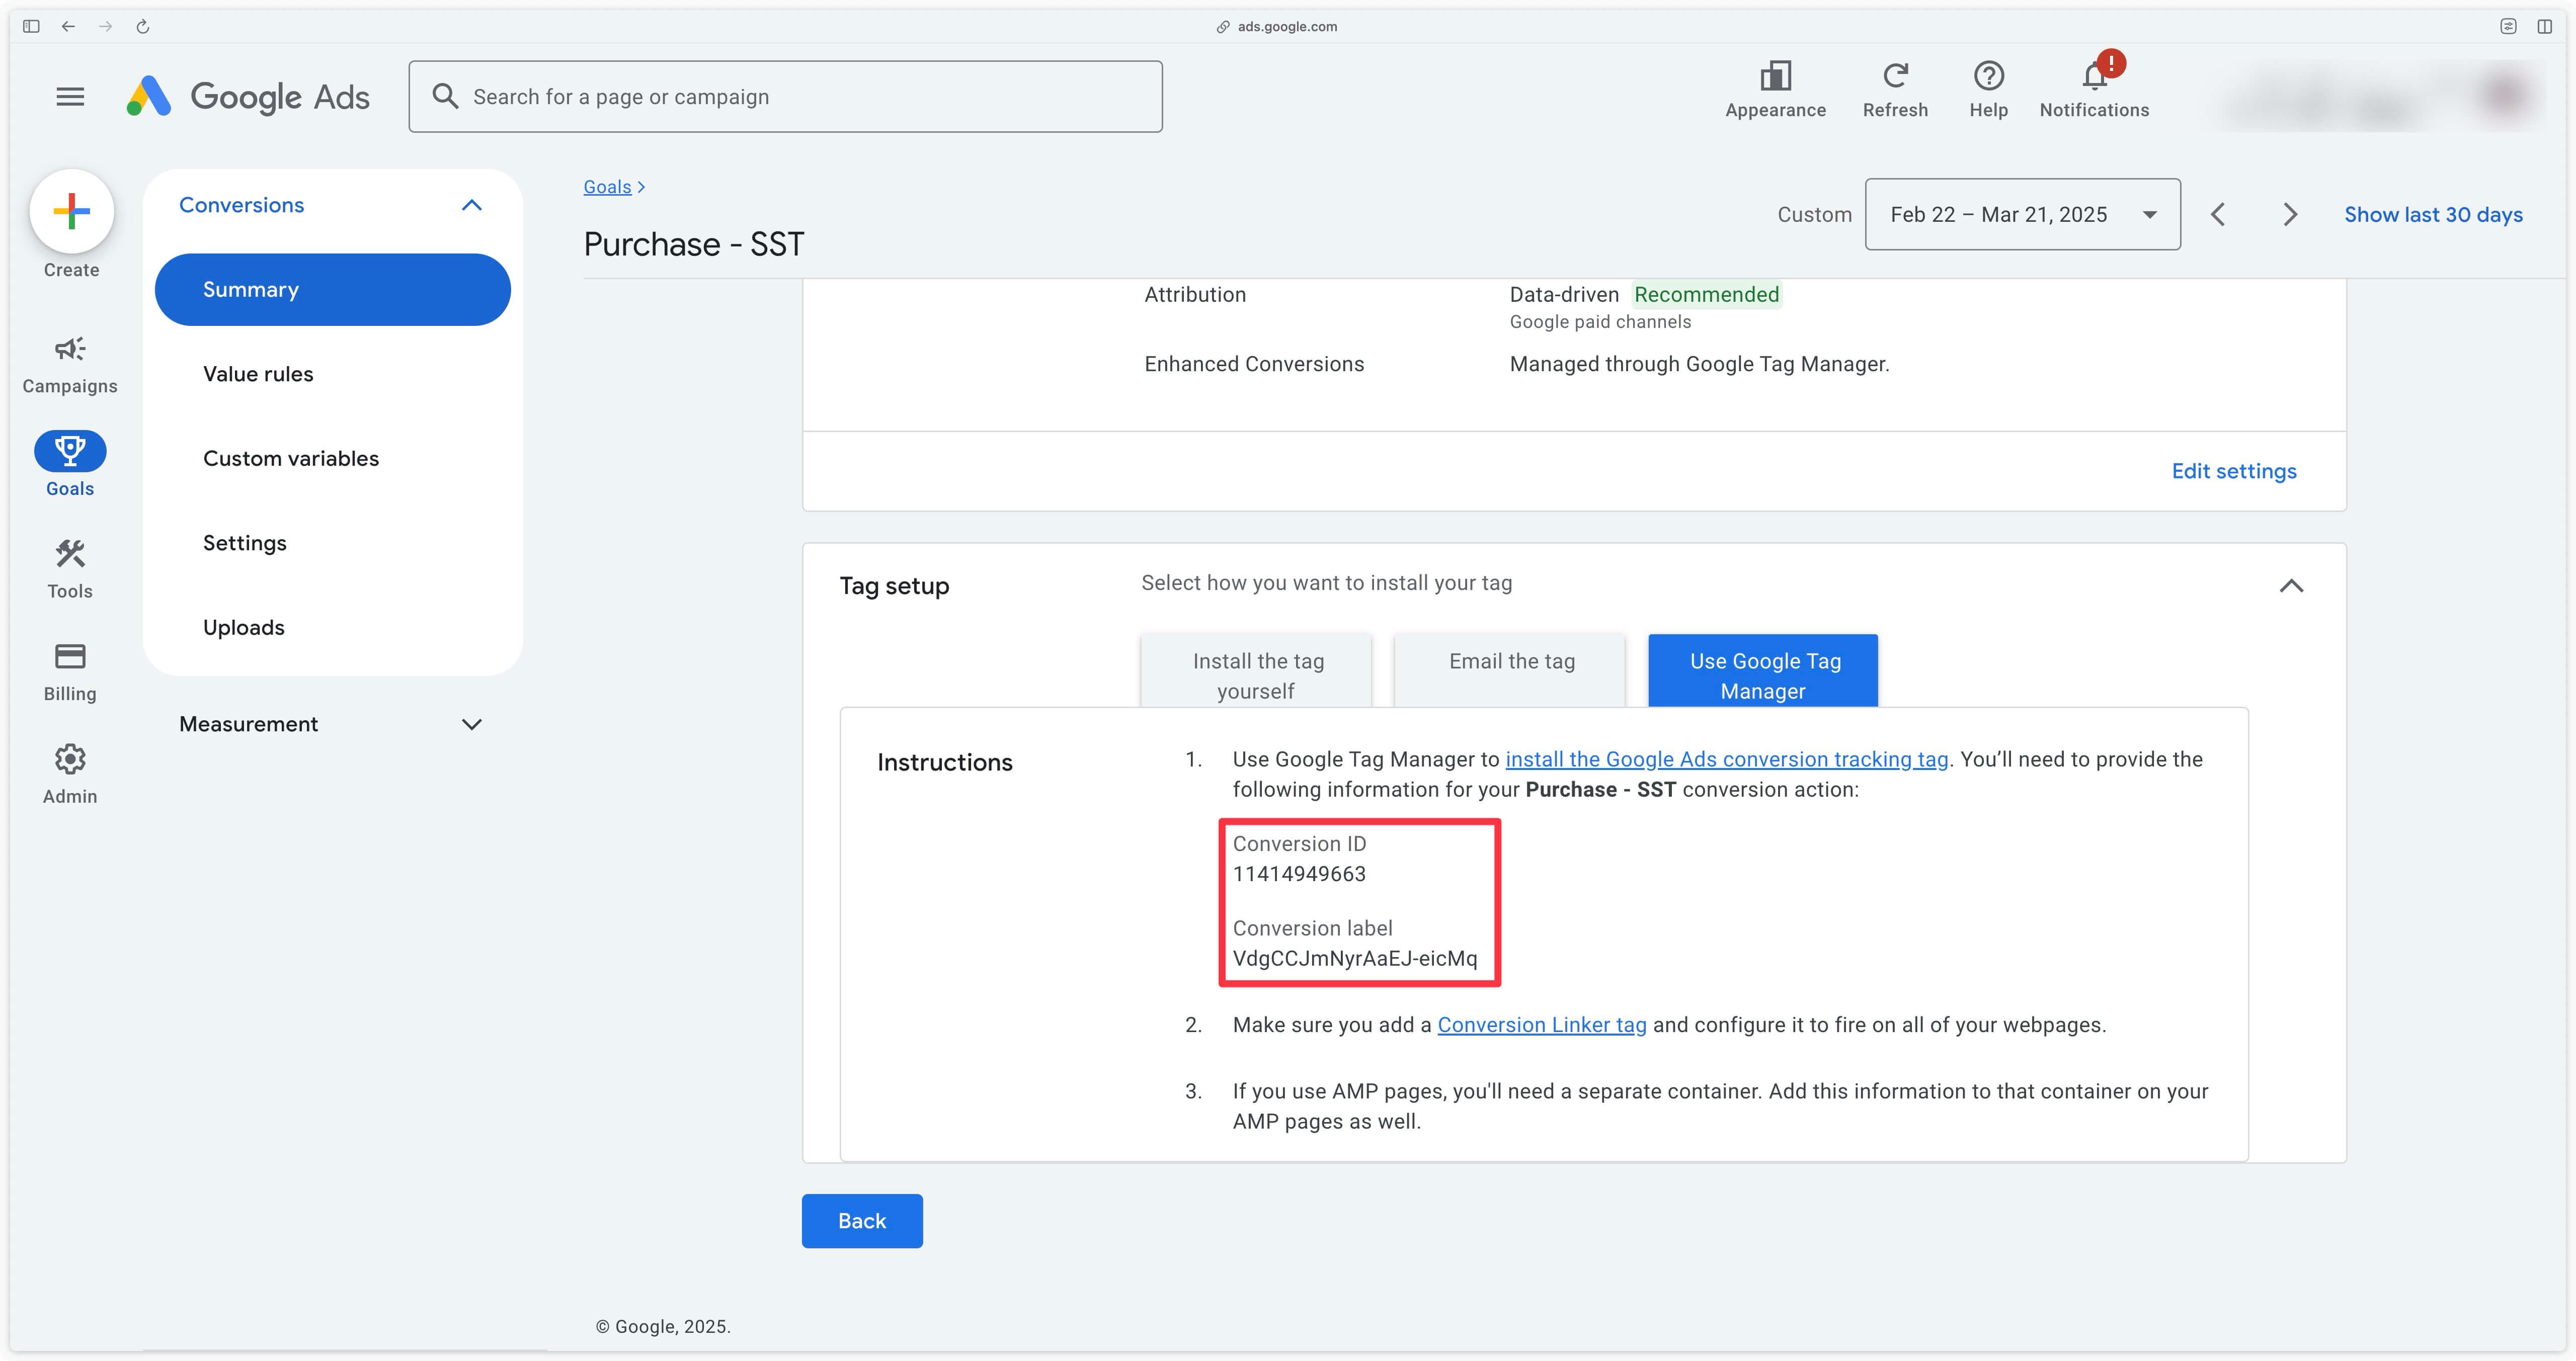Image resolution: width=2576 pixels, height=1361 pixels.
Task: Collapse the Conversions menu section
Action: coord(471,205)
